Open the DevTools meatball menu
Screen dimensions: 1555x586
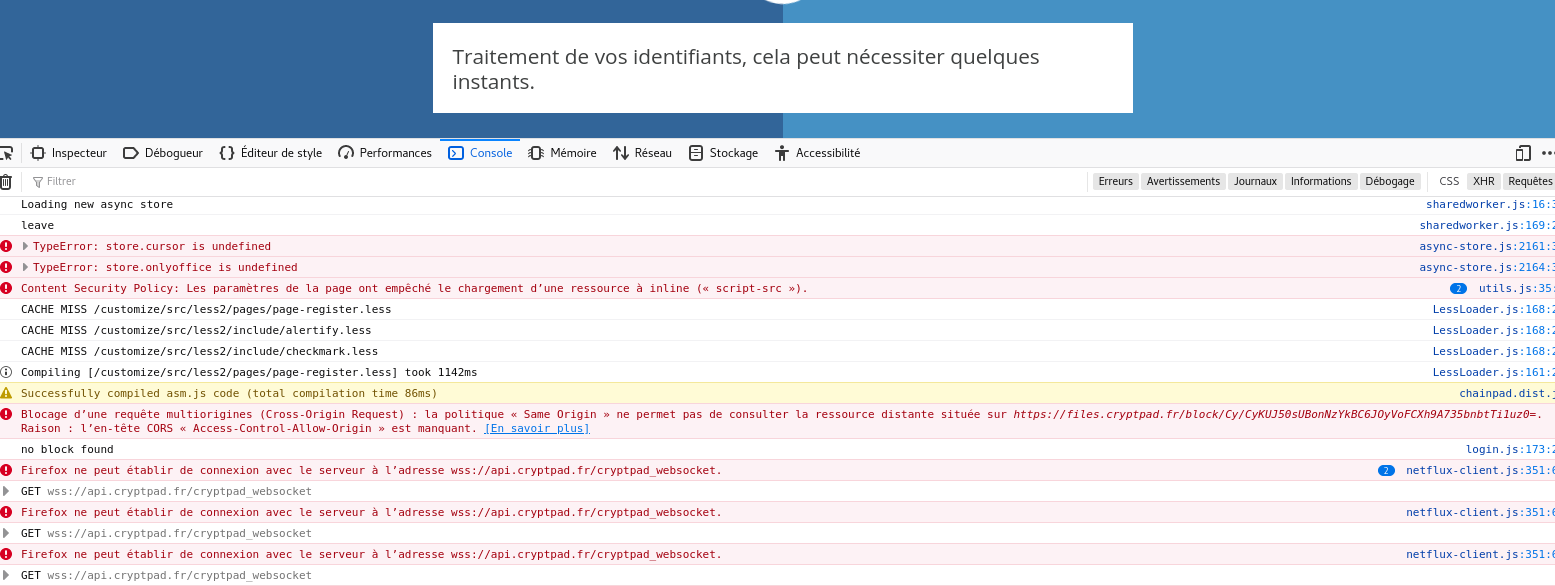click(1548, 152)
